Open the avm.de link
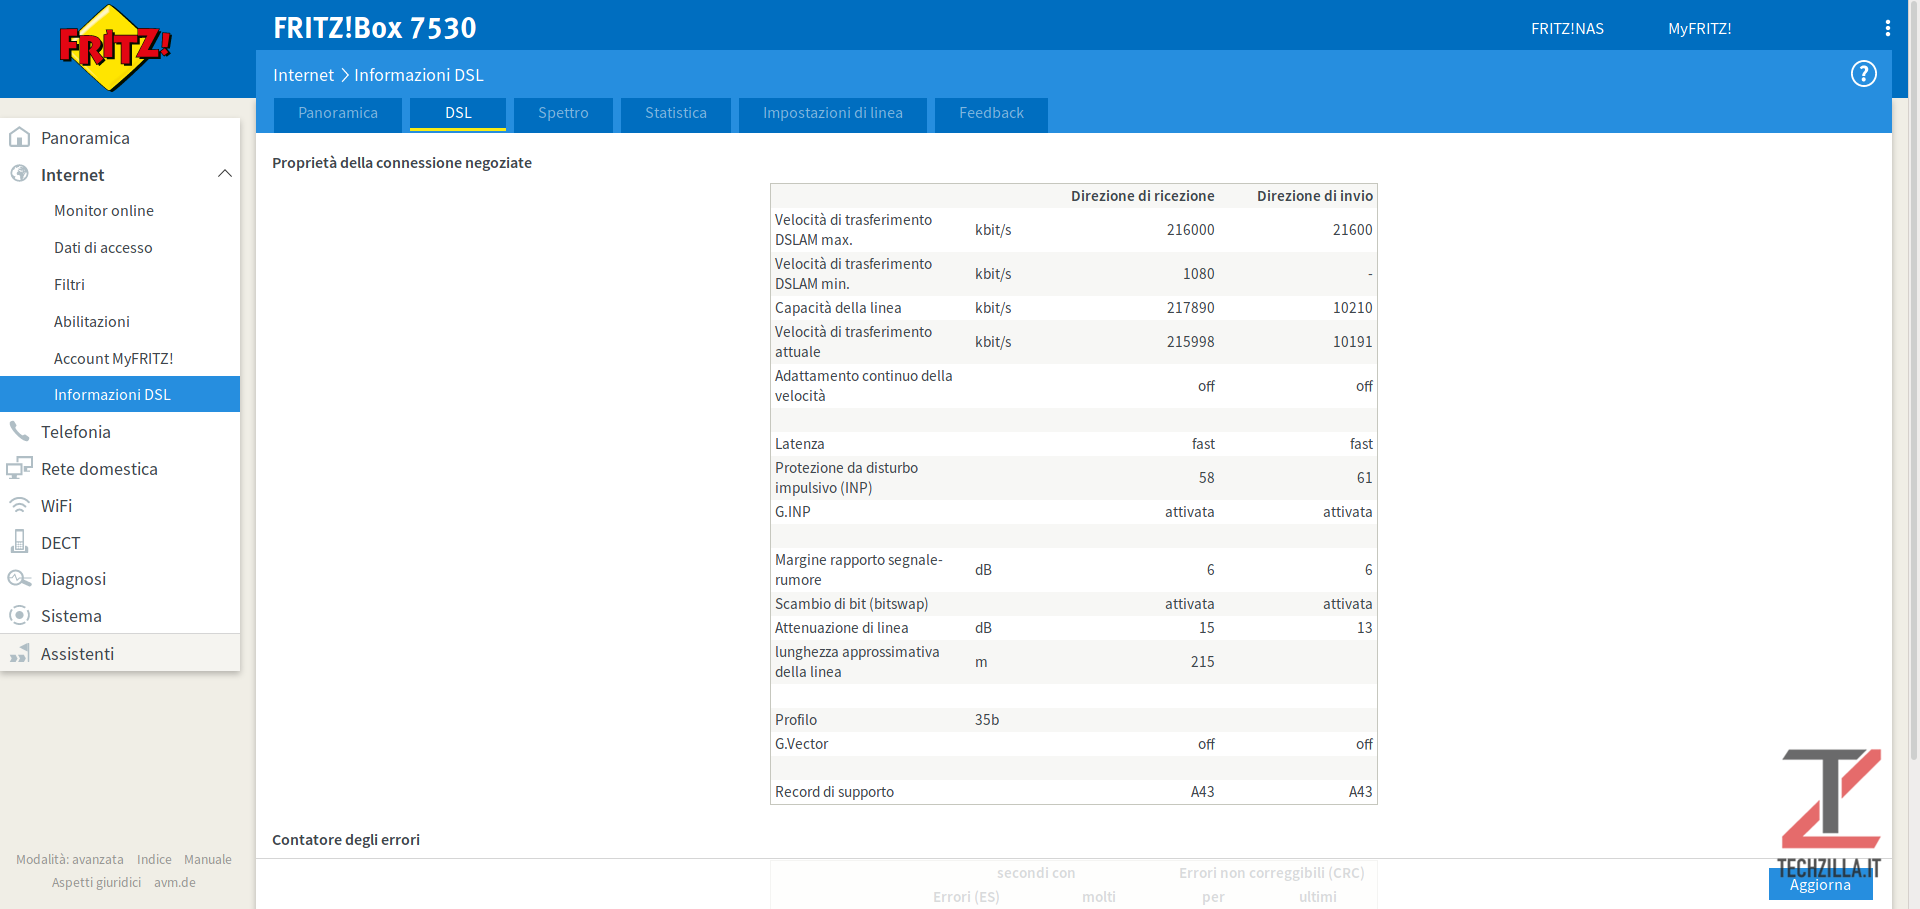This screenshot has height=909, width=1920. [175, 882]
